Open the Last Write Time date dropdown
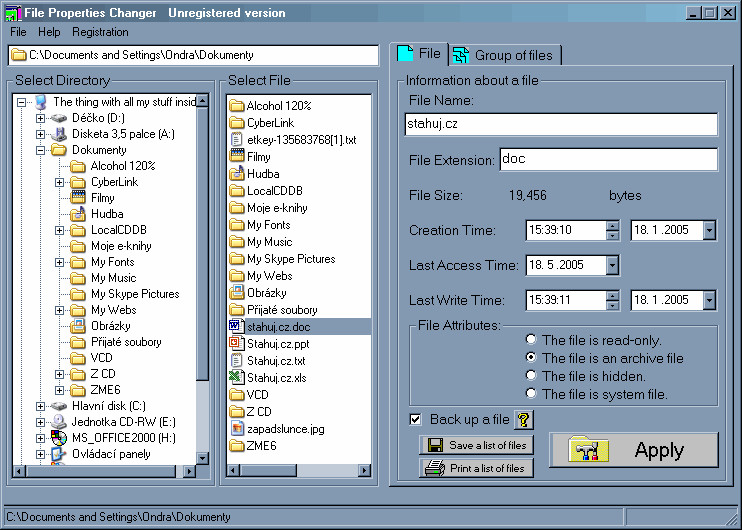 coord(709,300)
